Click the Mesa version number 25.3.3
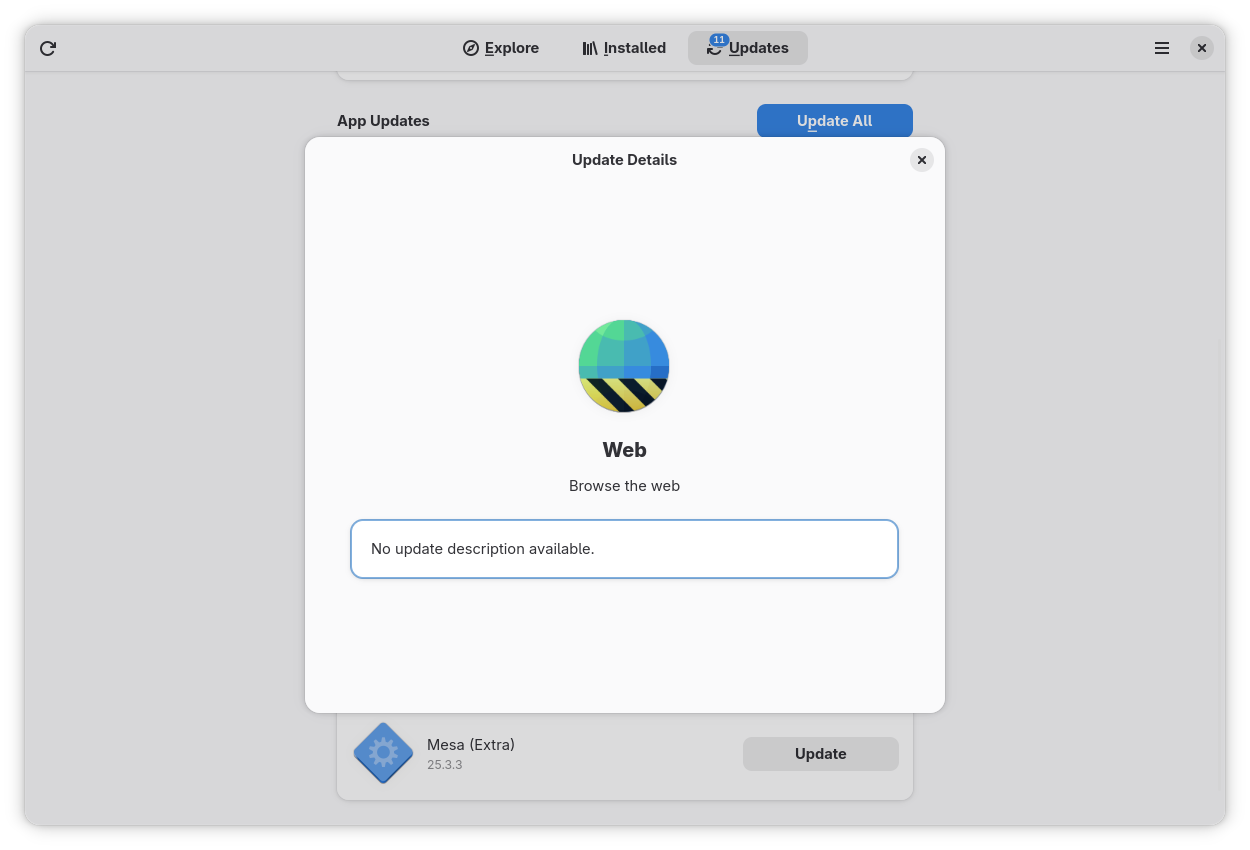Image resolution: width=1250 pixels, height=850 pixels. (445, 765)
